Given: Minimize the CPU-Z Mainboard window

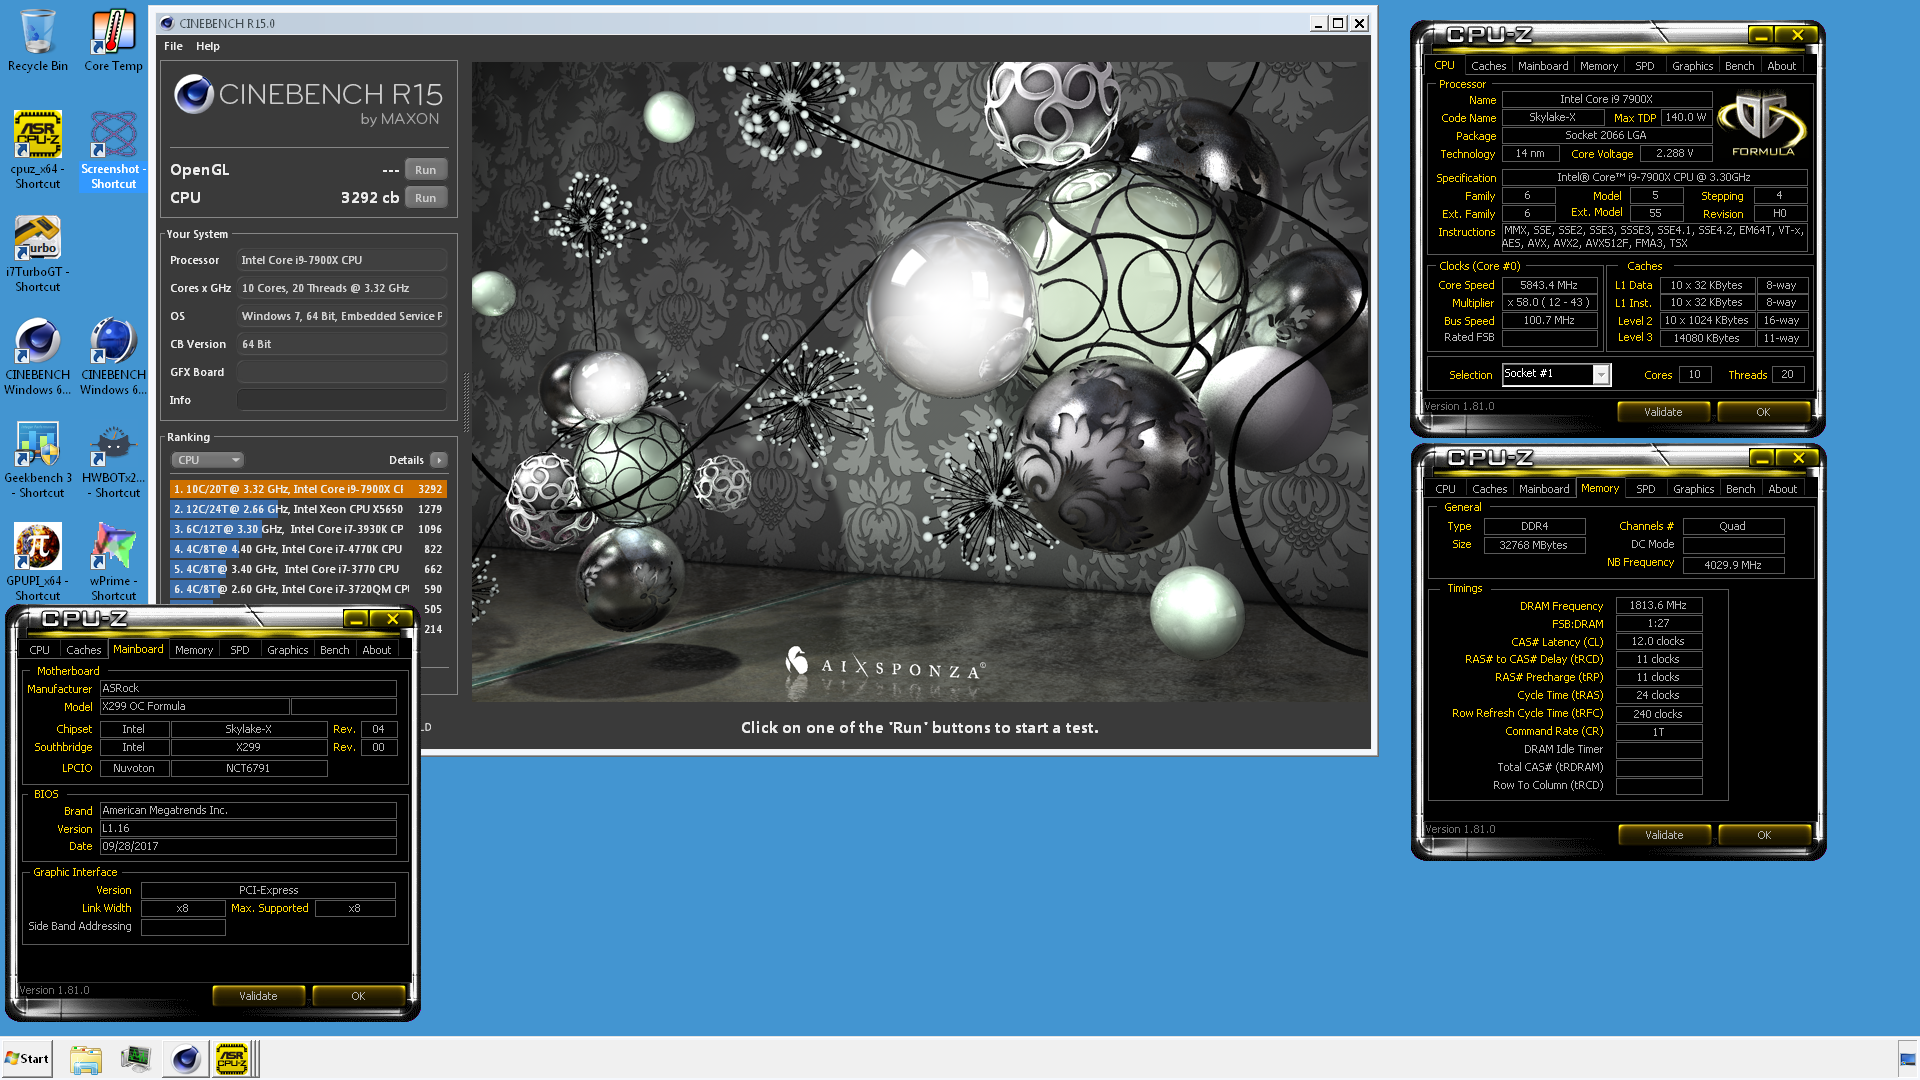Looking at the screenshot, I should (x=355, y=619).
